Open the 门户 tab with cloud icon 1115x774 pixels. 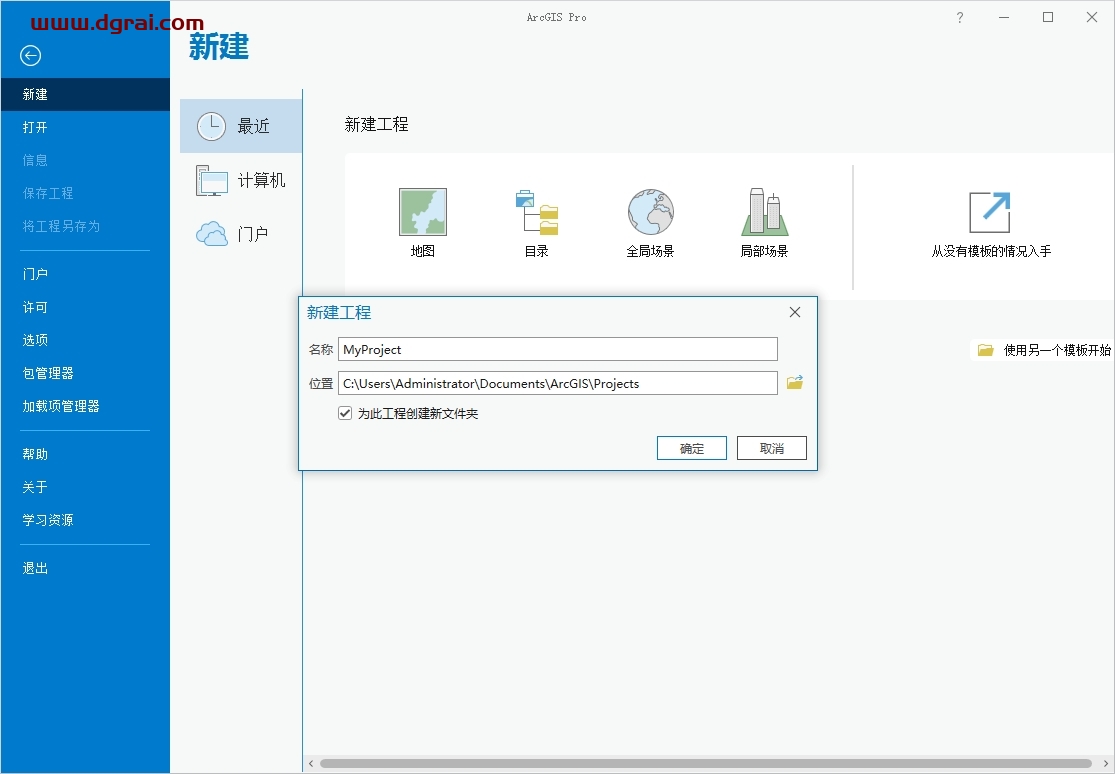[241, 233]
